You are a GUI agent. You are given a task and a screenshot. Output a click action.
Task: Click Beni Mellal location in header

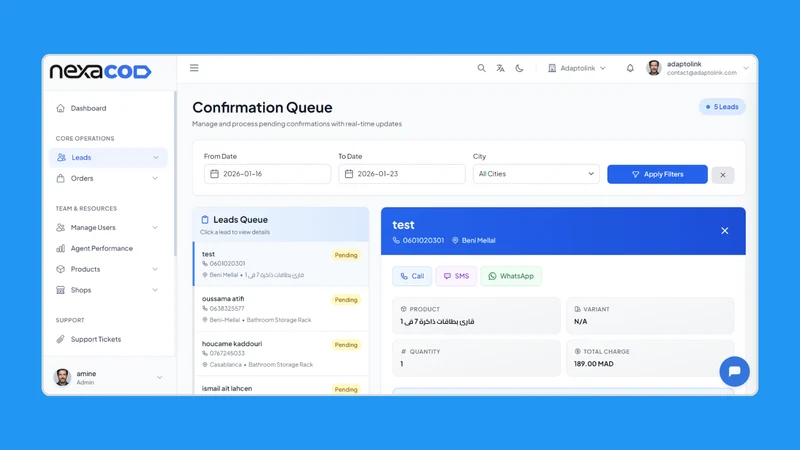478,240
